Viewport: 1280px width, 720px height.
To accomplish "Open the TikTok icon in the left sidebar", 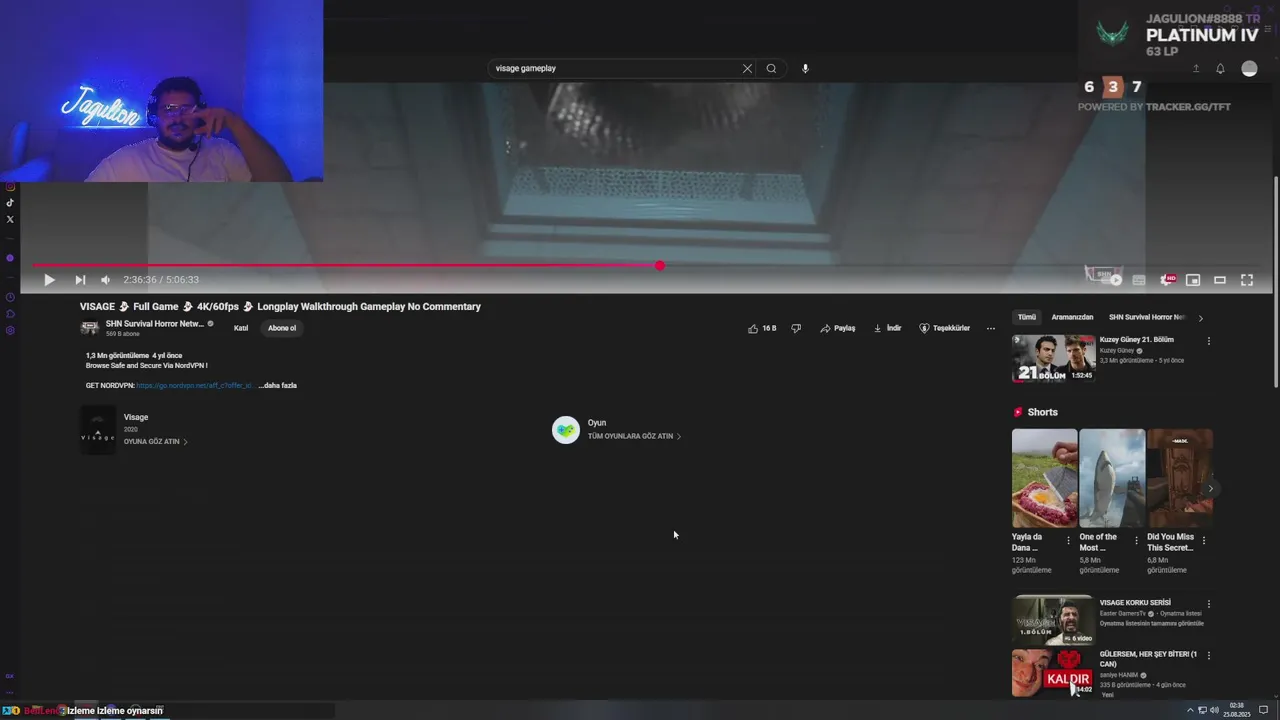I will pos(10,203).
